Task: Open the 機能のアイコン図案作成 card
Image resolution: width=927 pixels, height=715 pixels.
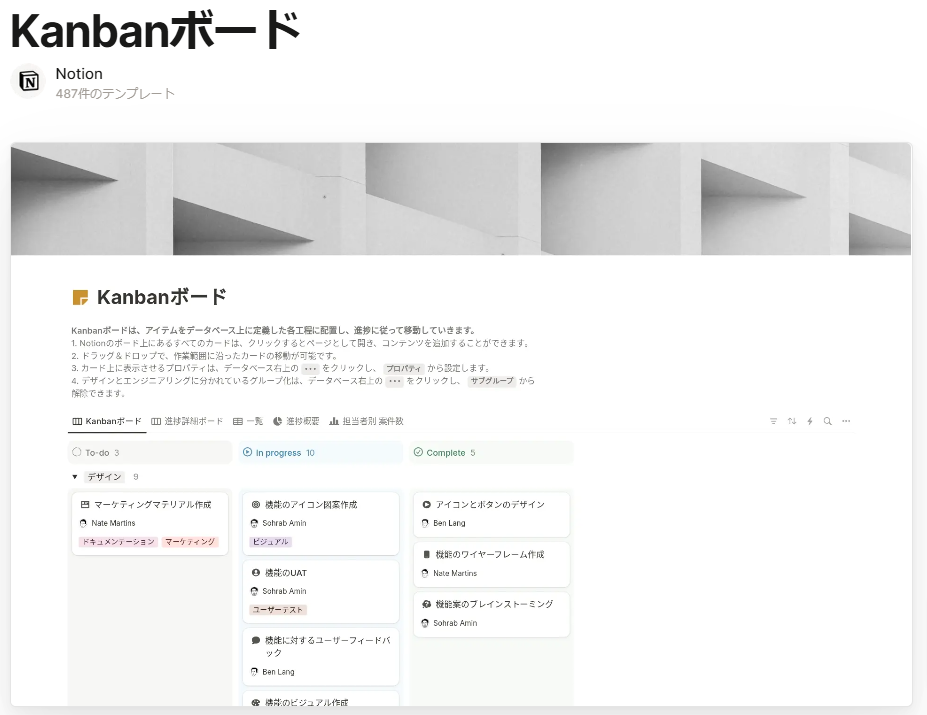Action: click(x=320, y=523)
